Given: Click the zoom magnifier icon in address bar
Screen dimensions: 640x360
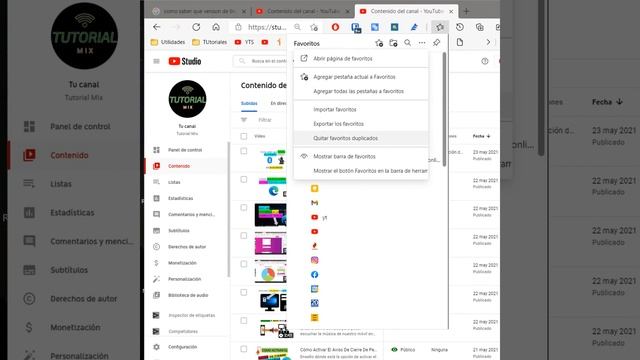Looking at the screenshot, I should (297, 27).
